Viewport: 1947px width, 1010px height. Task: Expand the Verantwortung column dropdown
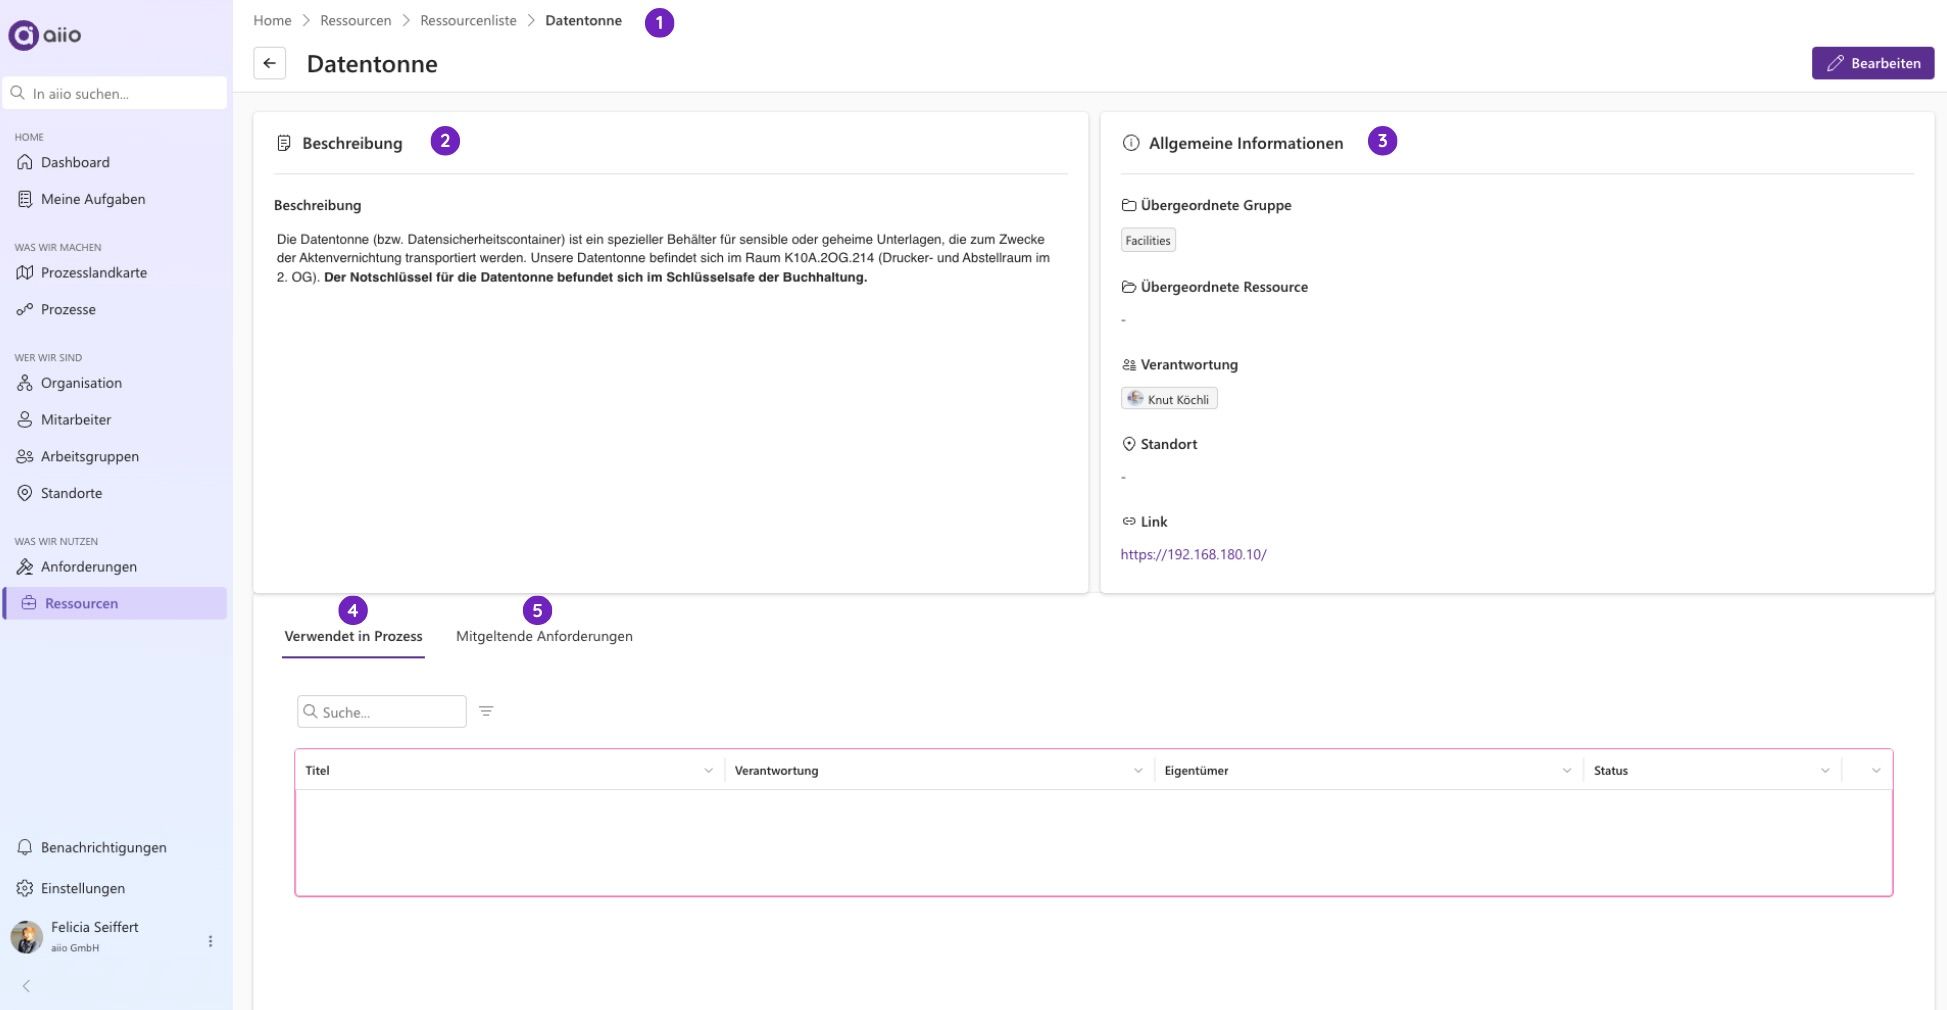point(1138,770)
